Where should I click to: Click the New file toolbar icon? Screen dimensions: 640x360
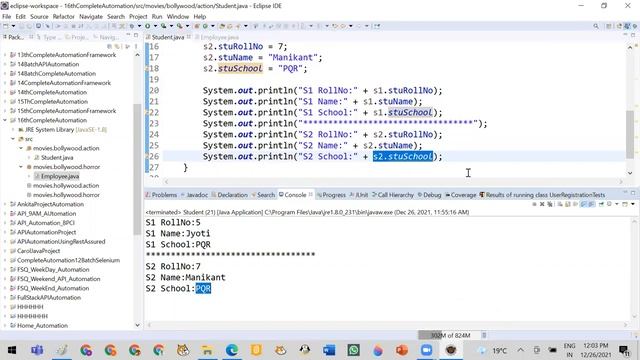6,26
